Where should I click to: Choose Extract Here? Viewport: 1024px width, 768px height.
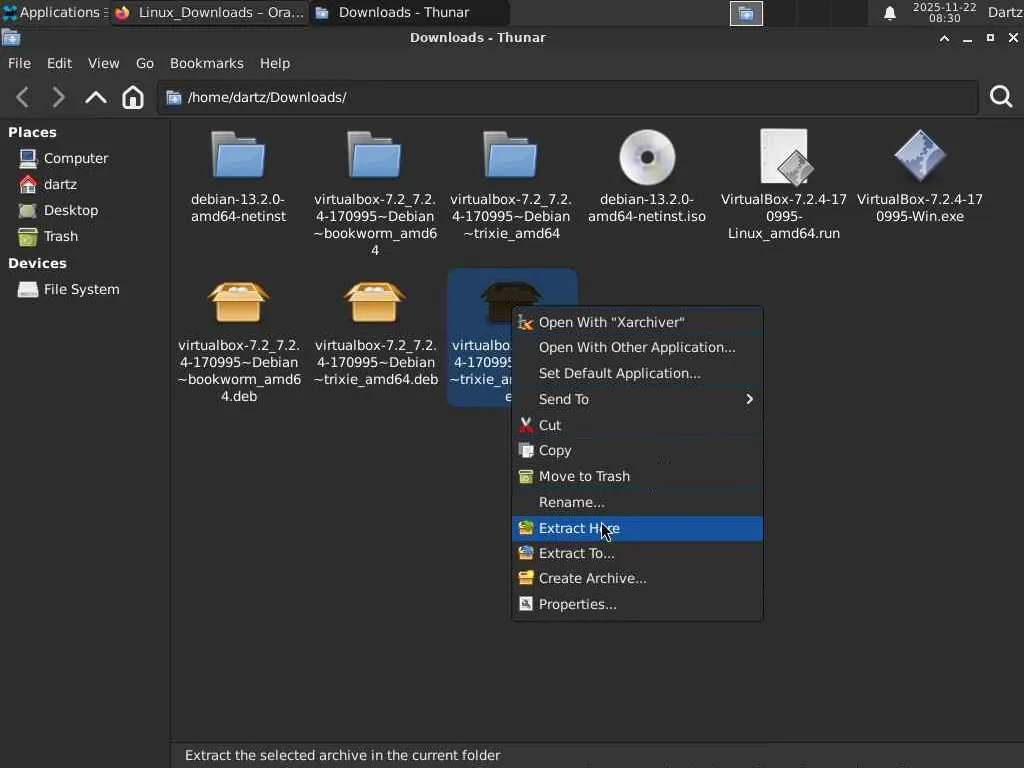637,528
